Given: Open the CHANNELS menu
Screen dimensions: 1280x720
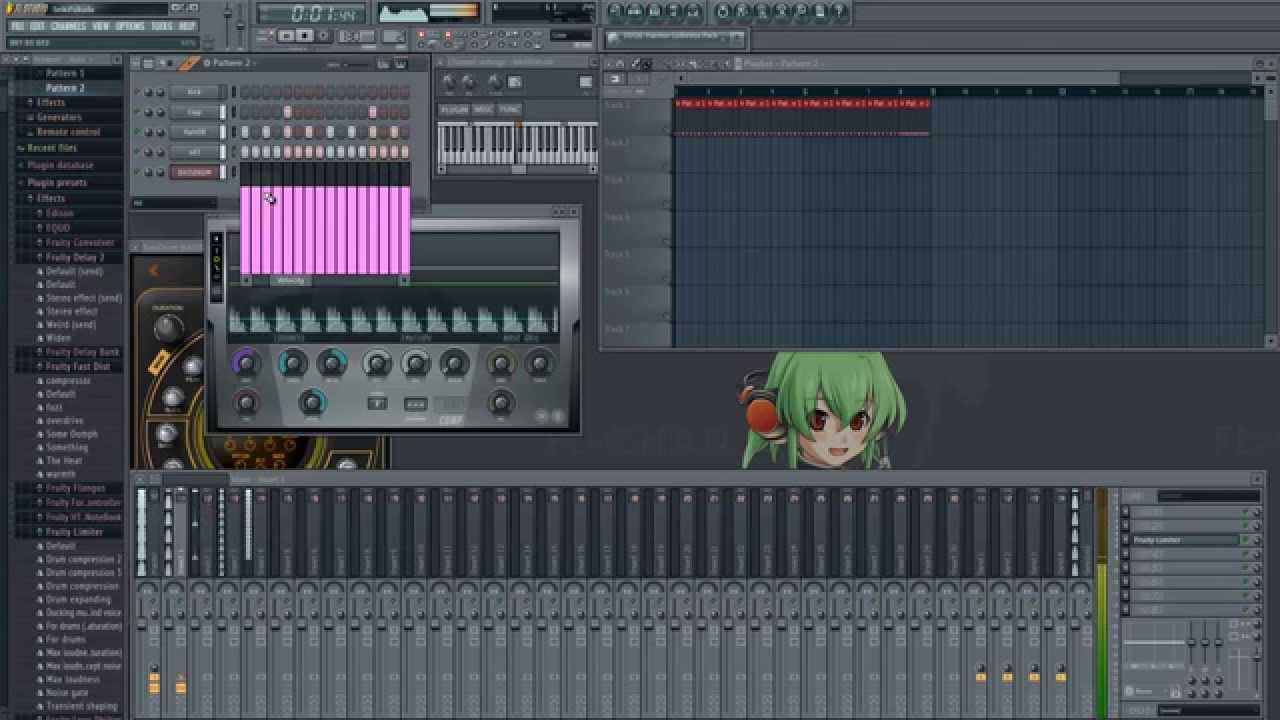Looking at the screenshot, I should (x=68, y=26).
